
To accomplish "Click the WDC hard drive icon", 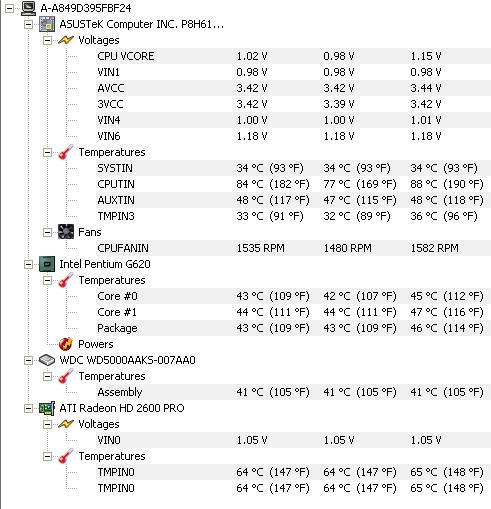I will 47,360.
